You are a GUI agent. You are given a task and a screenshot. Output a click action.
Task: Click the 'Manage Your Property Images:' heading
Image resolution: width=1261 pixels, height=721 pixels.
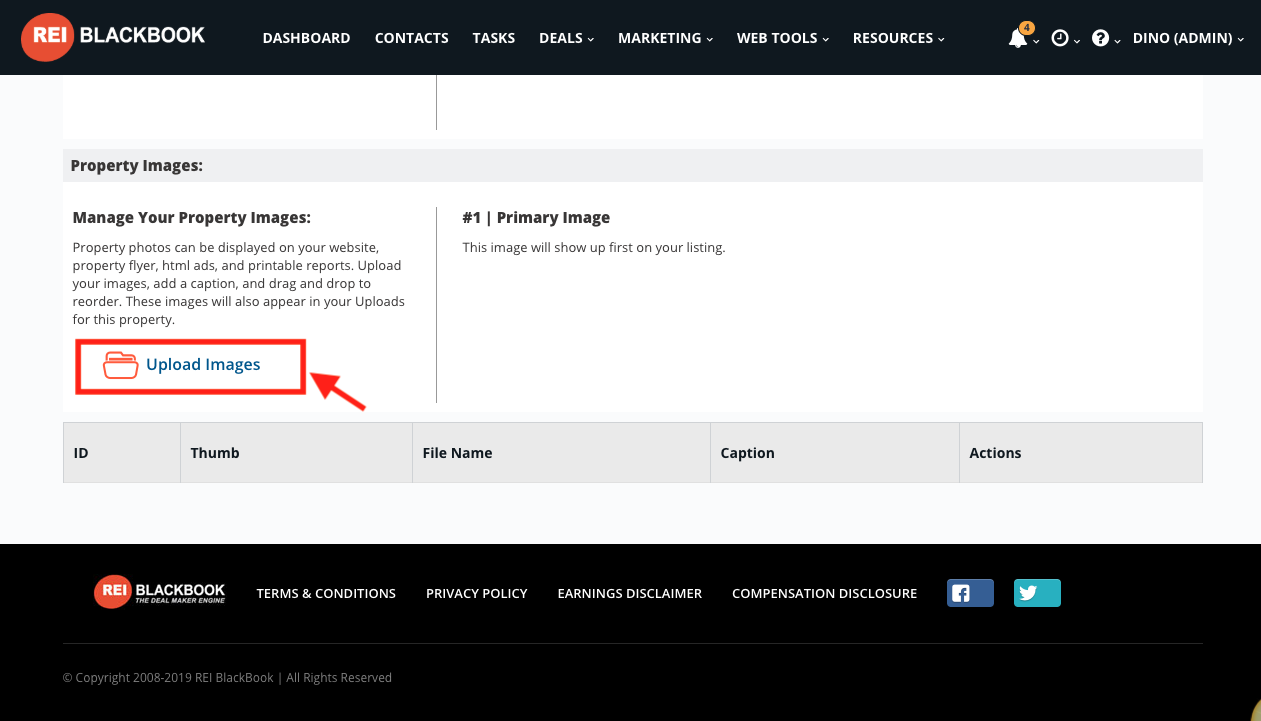pos(192,218)
